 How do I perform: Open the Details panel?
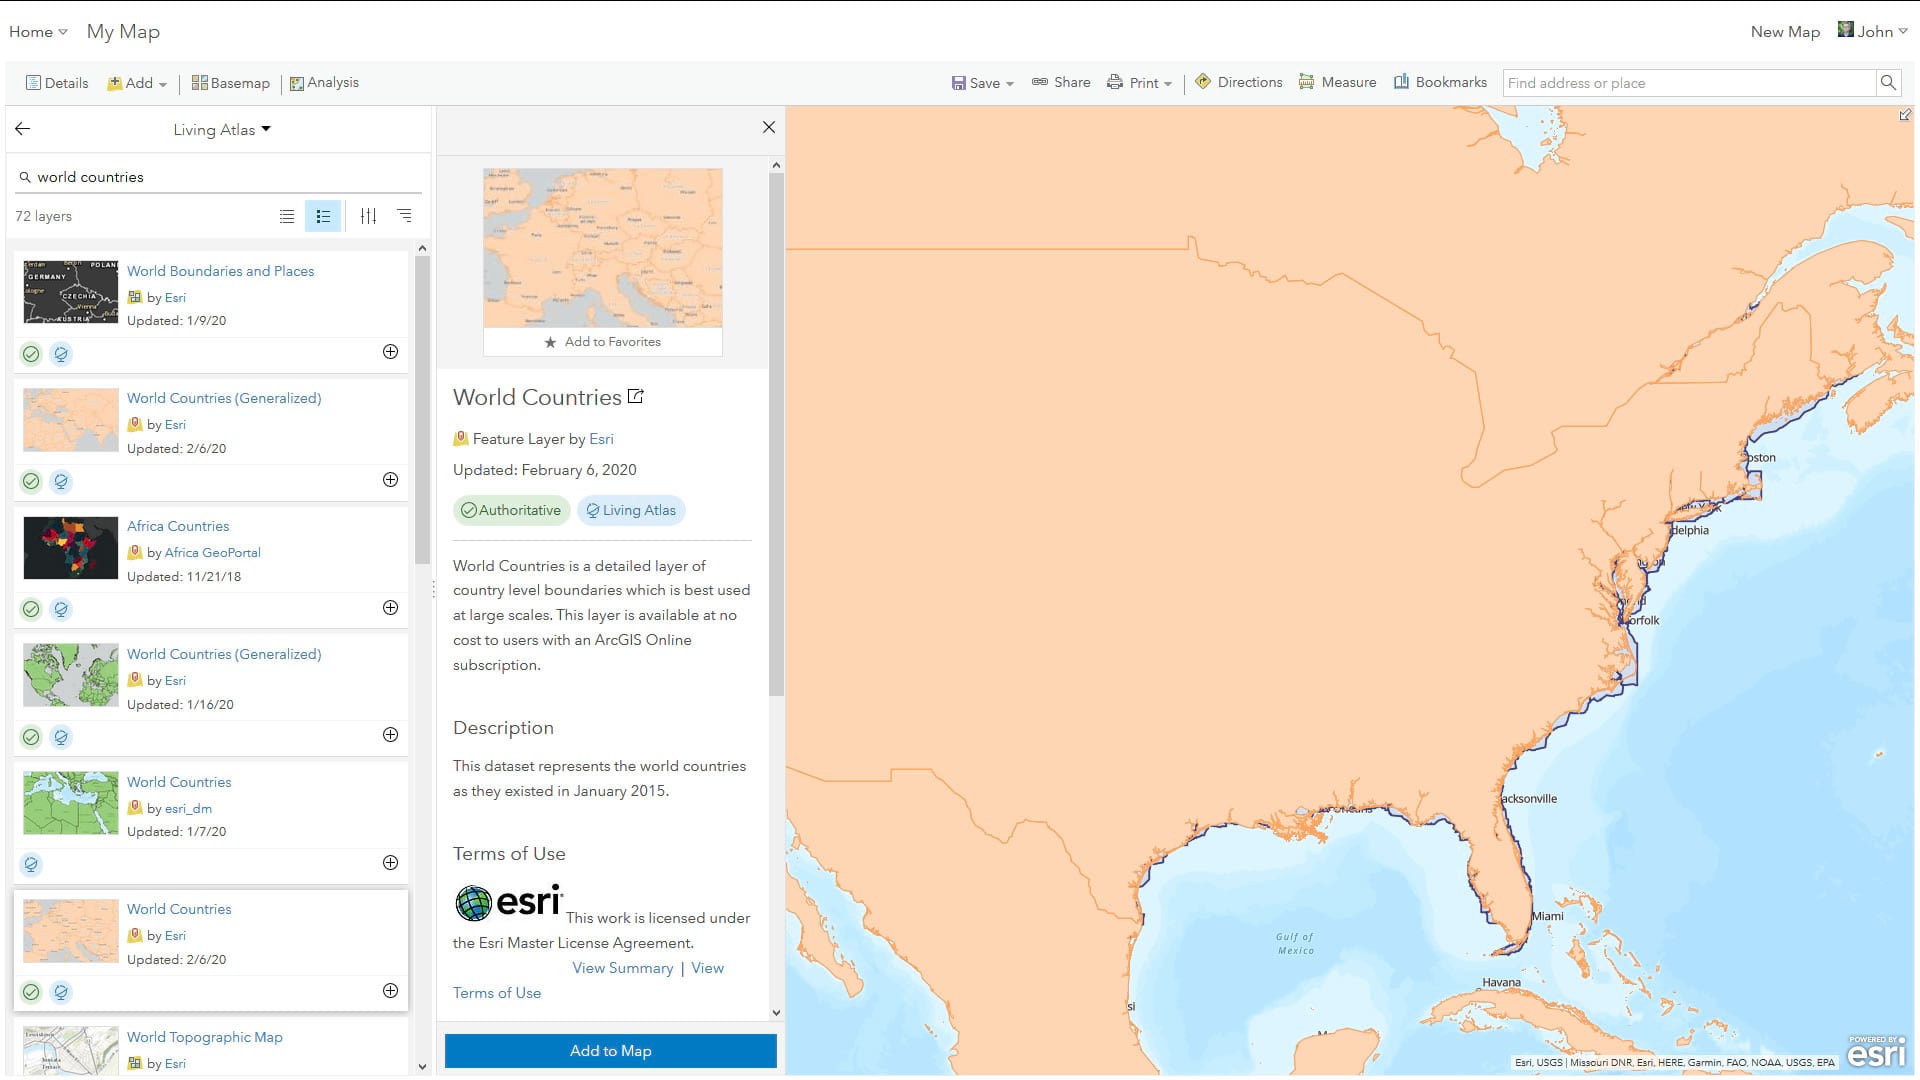(57, 83)
